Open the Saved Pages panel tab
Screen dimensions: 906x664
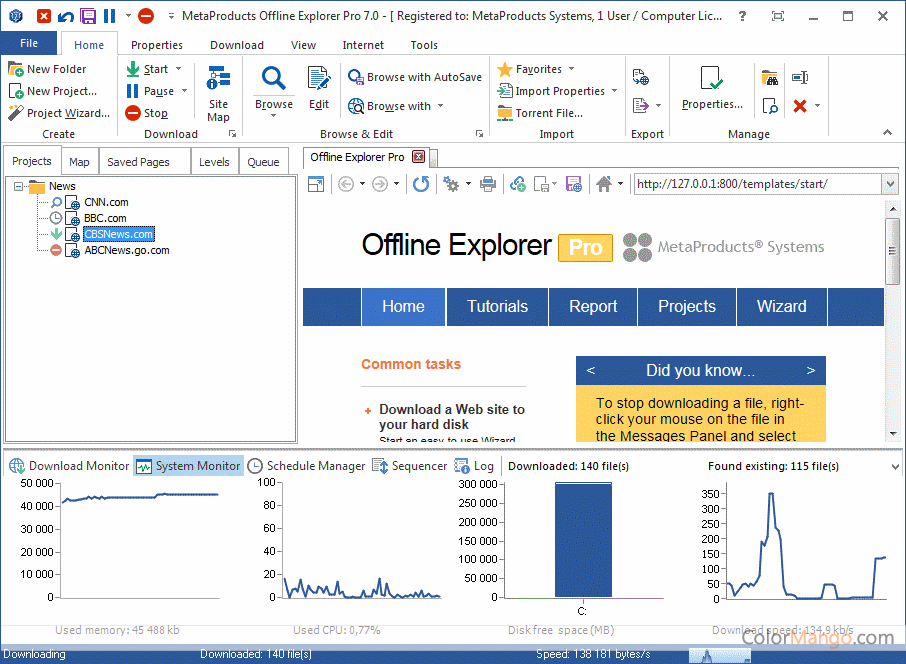138,162
